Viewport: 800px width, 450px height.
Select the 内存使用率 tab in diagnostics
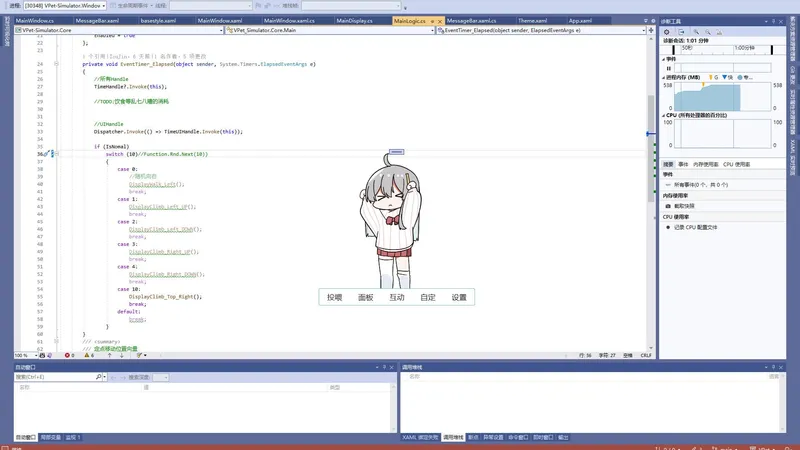(x=706, y=164)
